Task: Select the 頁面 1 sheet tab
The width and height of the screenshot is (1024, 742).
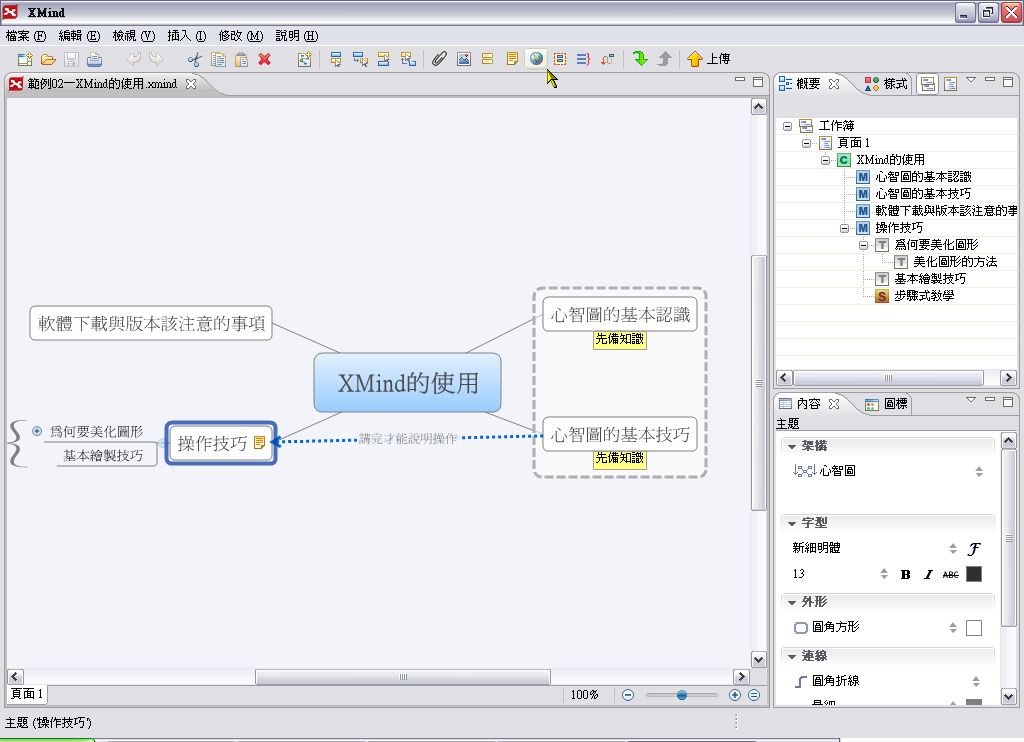Action: pyautogui.click(x=27, y=694)
